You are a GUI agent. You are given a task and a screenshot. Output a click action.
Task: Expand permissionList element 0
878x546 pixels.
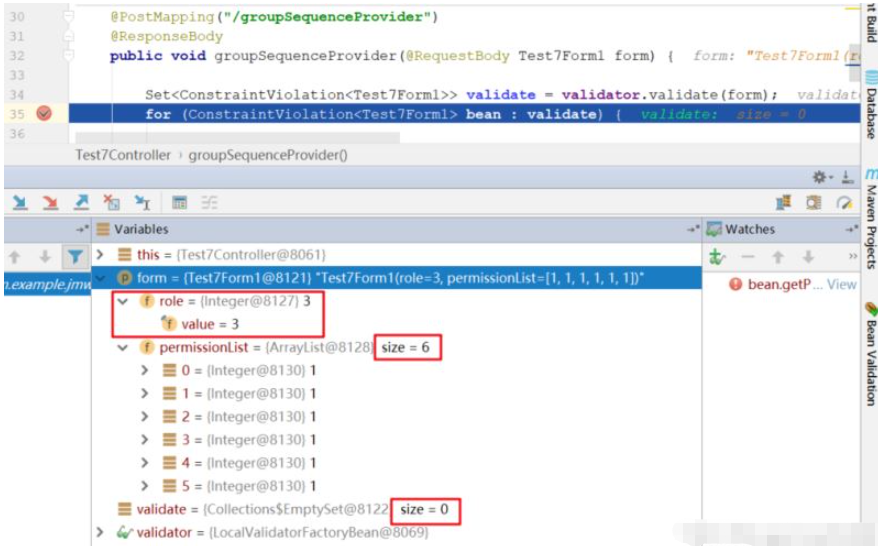point(144,371)
